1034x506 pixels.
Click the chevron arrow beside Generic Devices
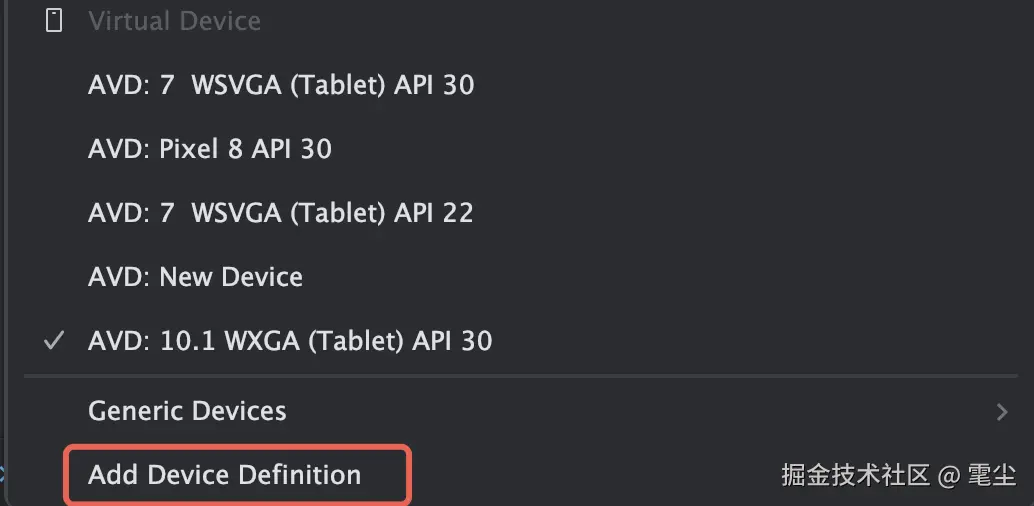[1002, 412]
